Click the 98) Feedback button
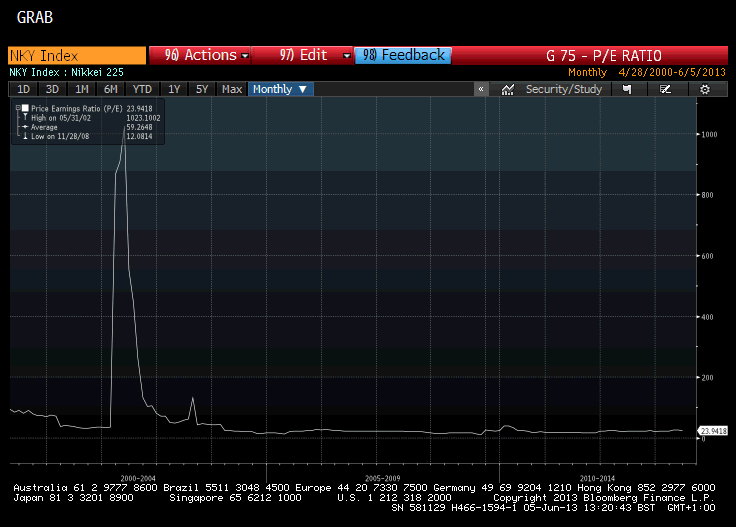The height and width of the screenshot is (527, 736). 403,55
